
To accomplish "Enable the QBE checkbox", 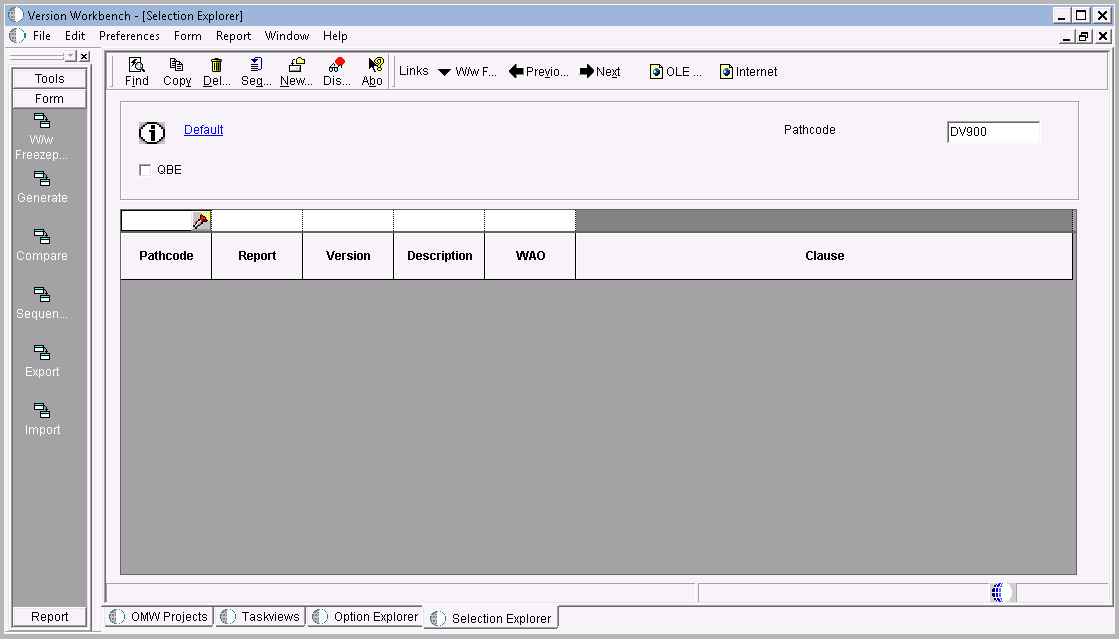I will tap(145, 170).
